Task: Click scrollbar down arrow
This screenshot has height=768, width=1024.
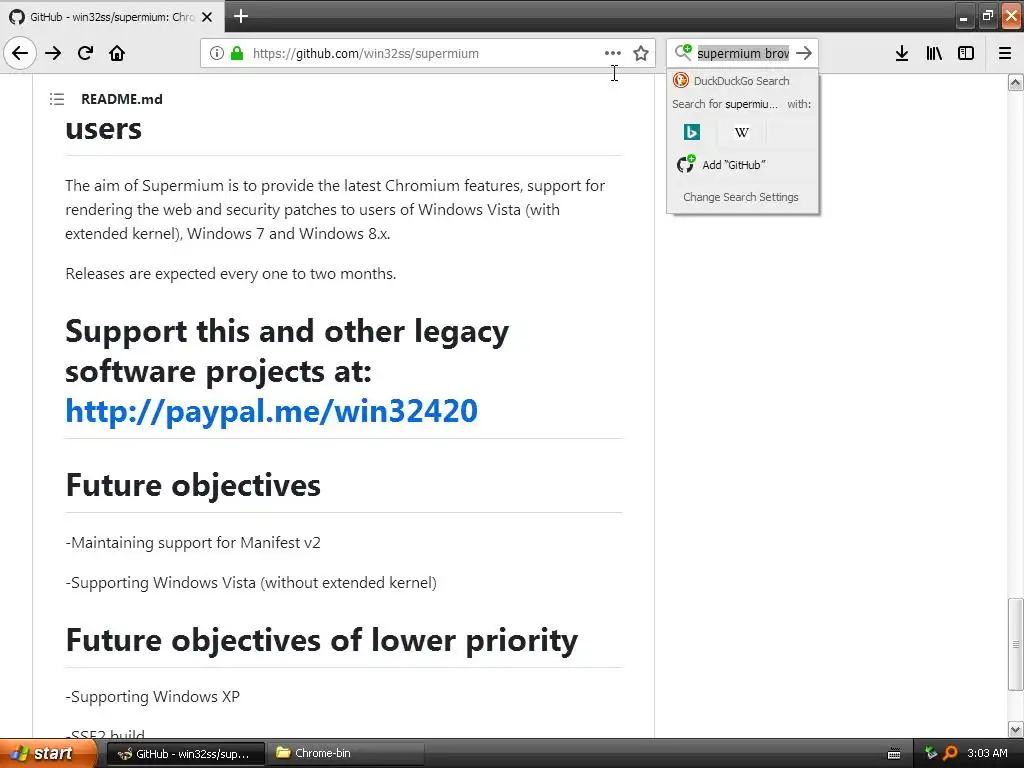Action: pyautogui.click(x=1015, y=729)
